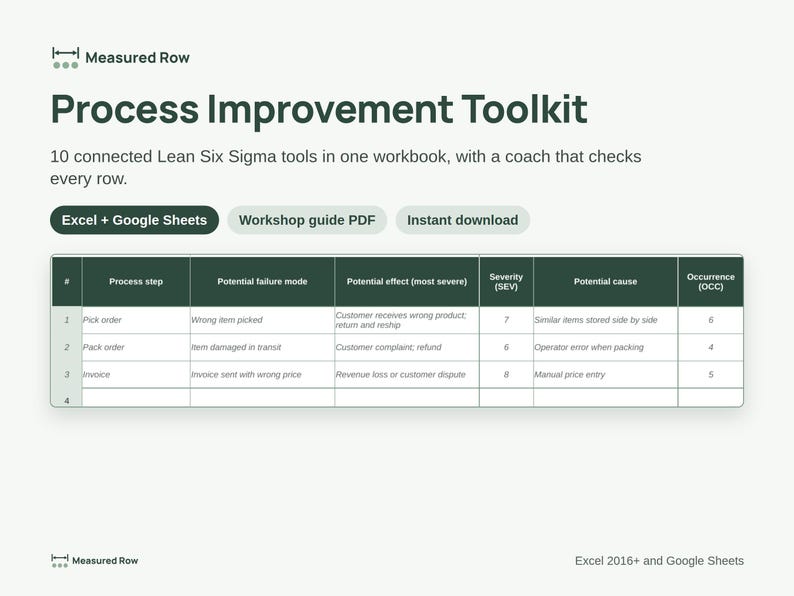
Task: Click the subtitle about Lean Six Sigma tools
Action: click(345, 167)
